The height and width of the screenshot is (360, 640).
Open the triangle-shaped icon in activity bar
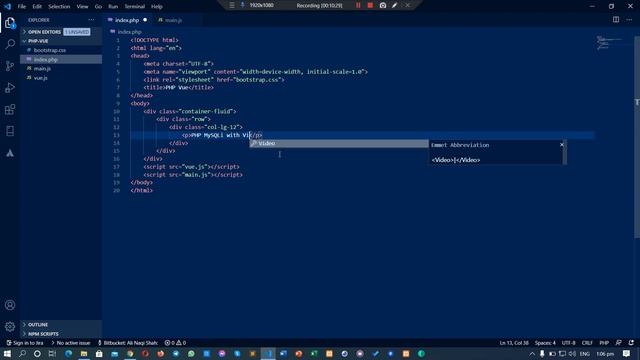coord(10,153)
